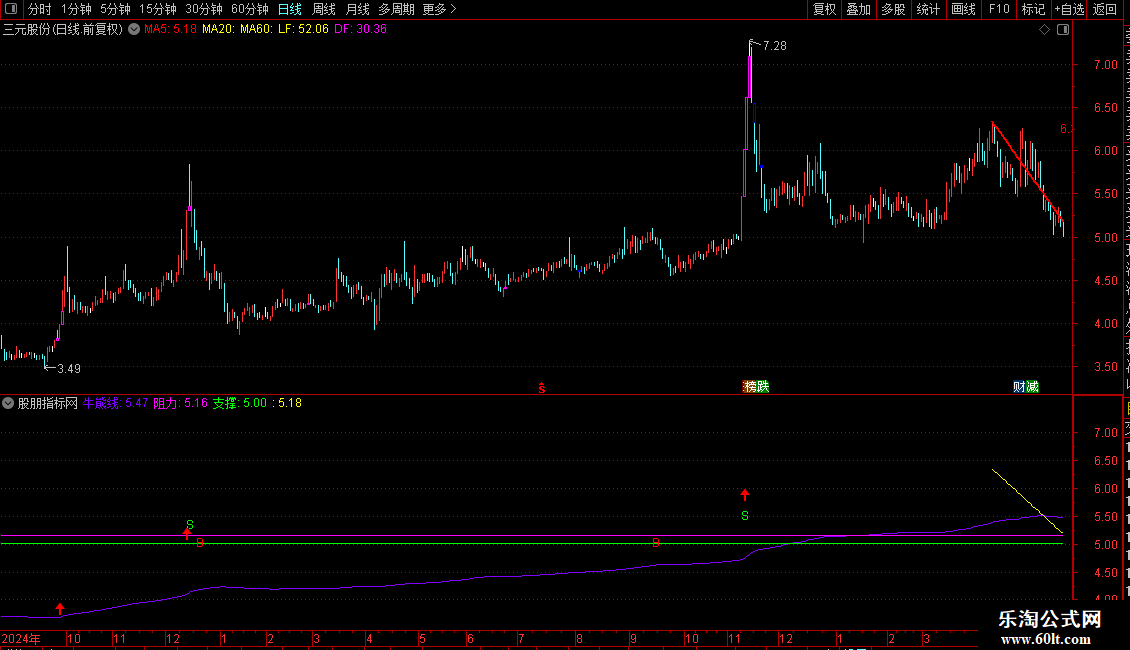
Task: Activate the 画线 drawing tools
Action: (x=963, y=9)
